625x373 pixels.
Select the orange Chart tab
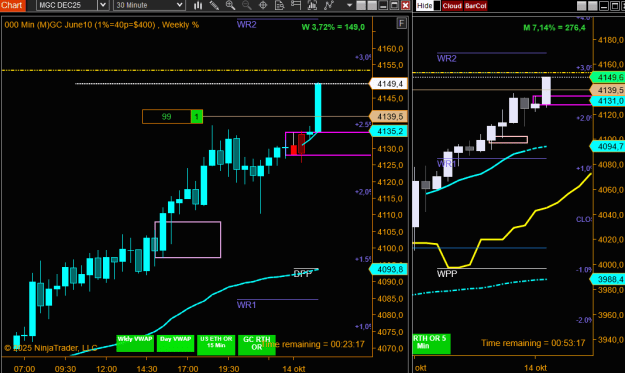coord(12,5)
